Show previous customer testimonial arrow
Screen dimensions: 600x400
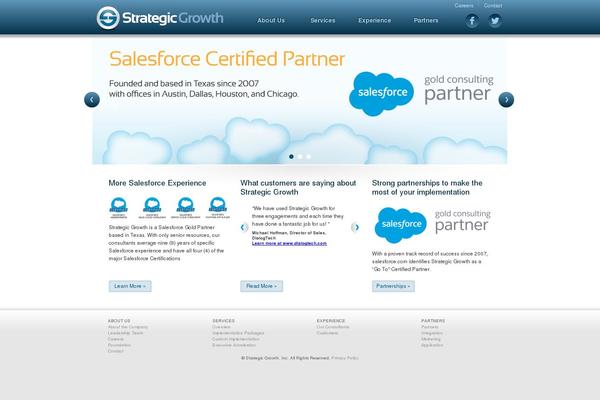243,227
